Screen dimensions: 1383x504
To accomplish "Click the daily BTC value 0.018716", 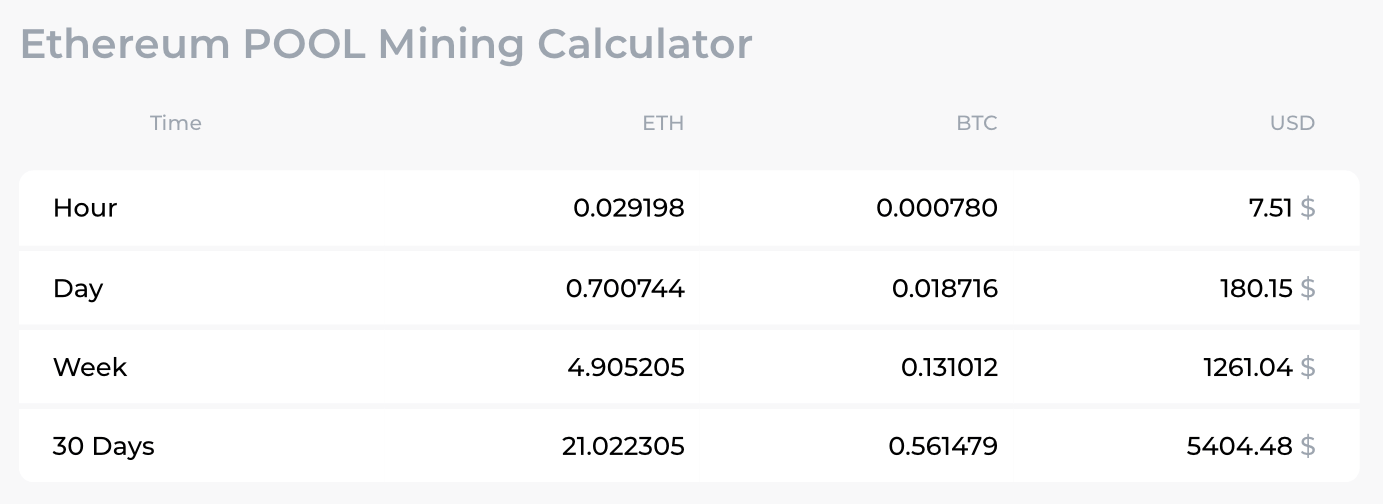I will coord(944,288).
